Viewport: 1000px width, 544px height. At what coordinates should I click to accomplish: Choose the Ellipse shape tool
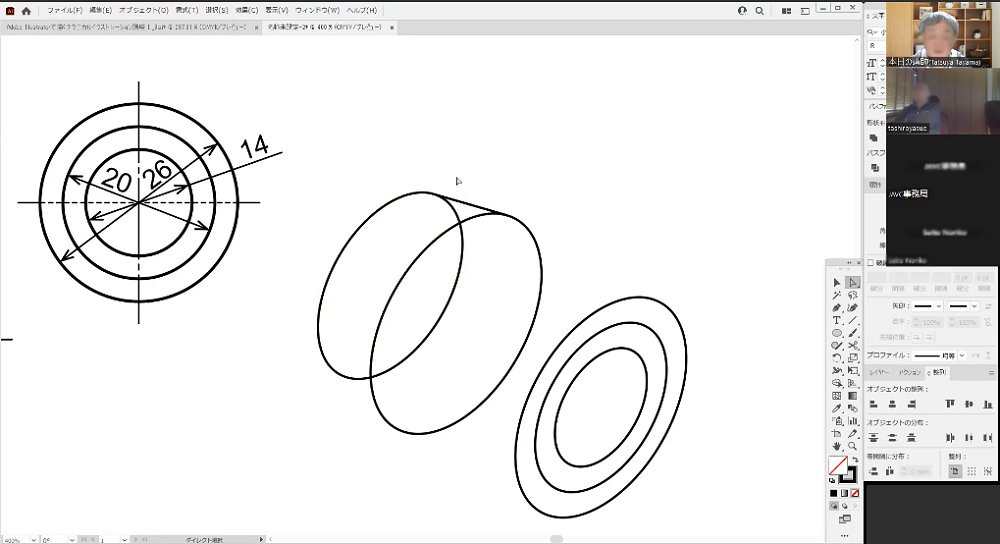pos(837,333)
